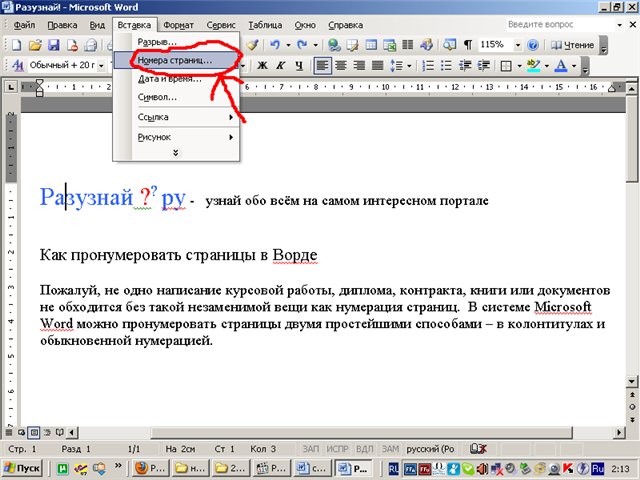Open the Document Map icon
640x480 pixels.
[x=449, y=45]
